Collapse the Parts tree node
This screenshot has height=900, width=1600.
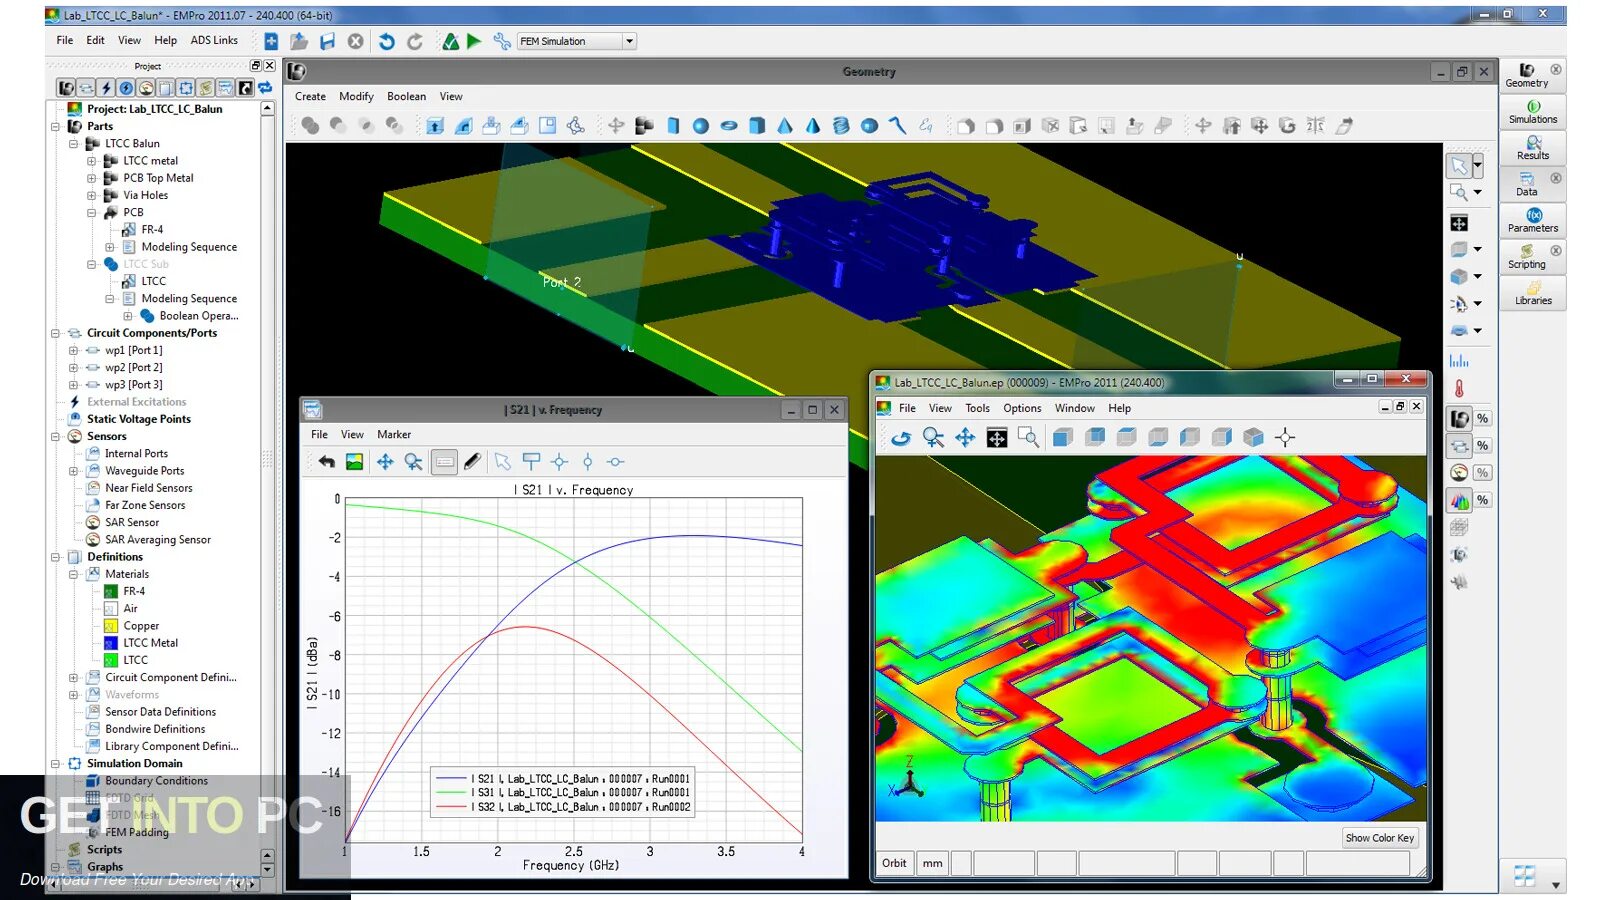(56, 127)
